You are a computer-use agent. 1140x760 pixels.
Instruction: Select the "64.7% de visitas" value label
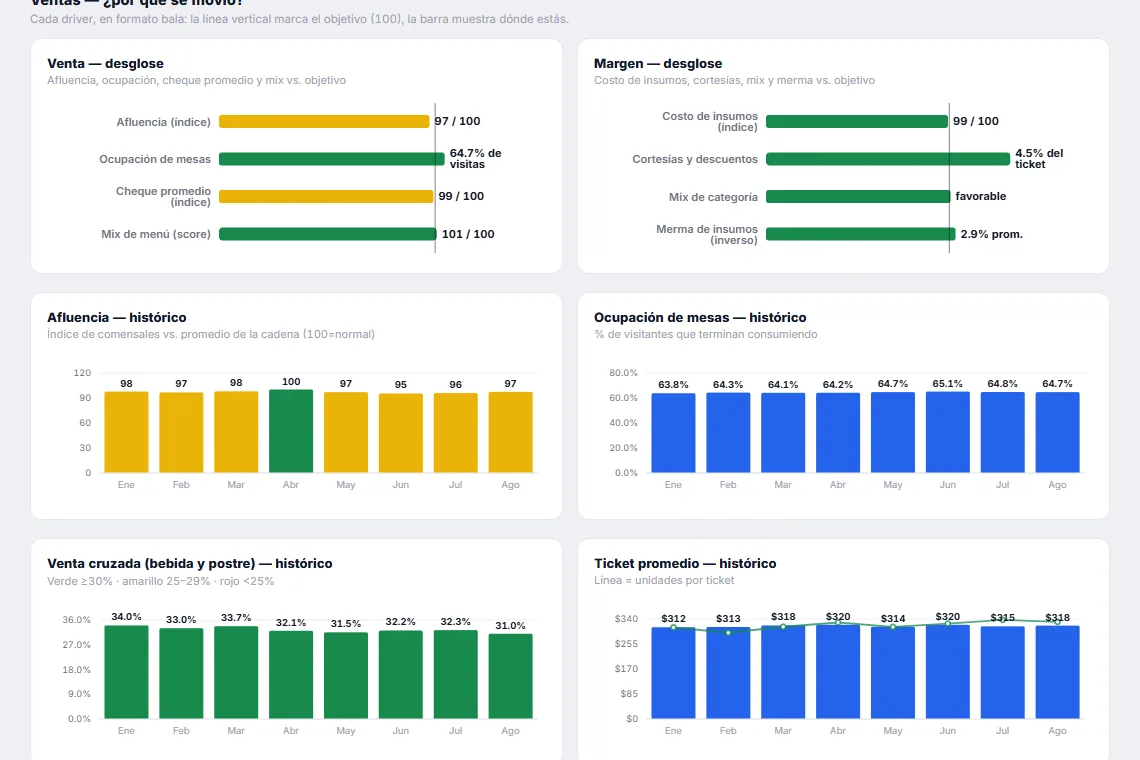pyautogui.click(x=475, y=159)
